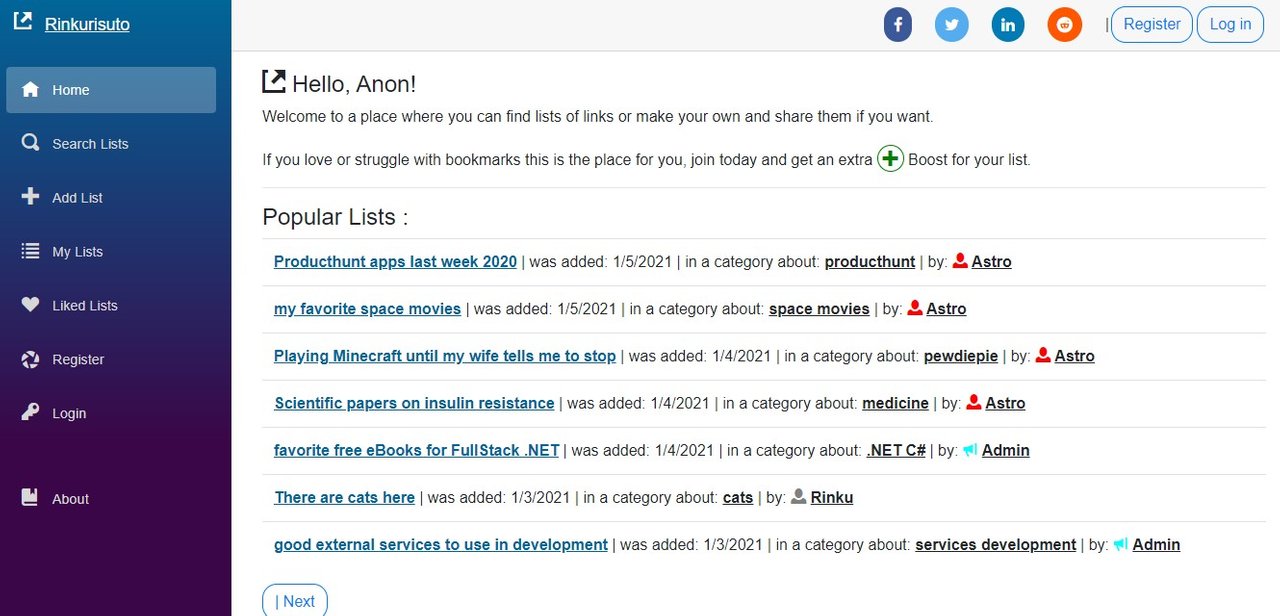Click the external-link icon beside Hello, Anon!
Image resolution: width=1280 pixels, height=616 pixels.
273,81
